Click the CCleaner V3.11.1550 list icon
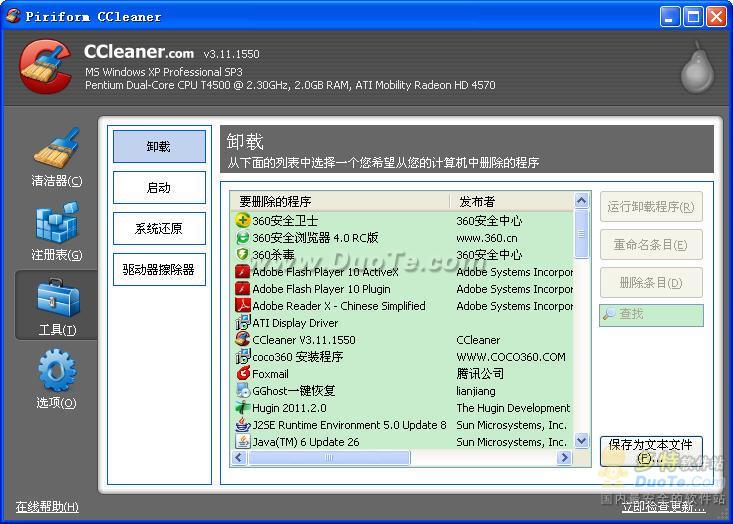The image size is (733, 524). [242, 339]
